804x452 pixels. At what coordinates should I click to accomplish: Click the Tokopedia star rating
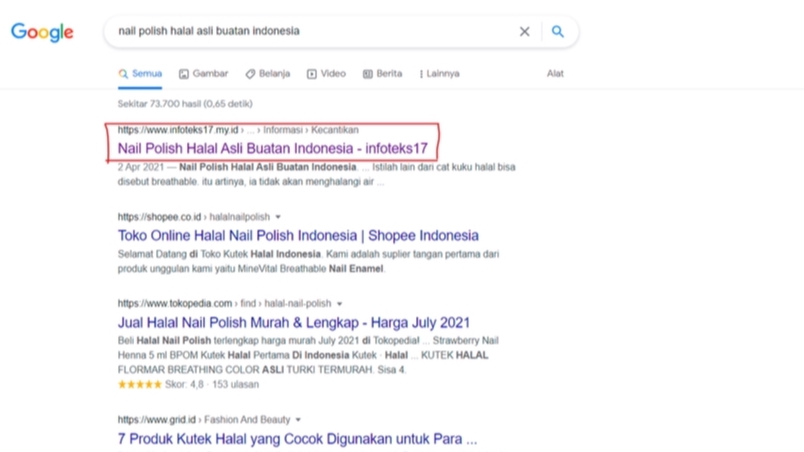click(x=139, y=384)
